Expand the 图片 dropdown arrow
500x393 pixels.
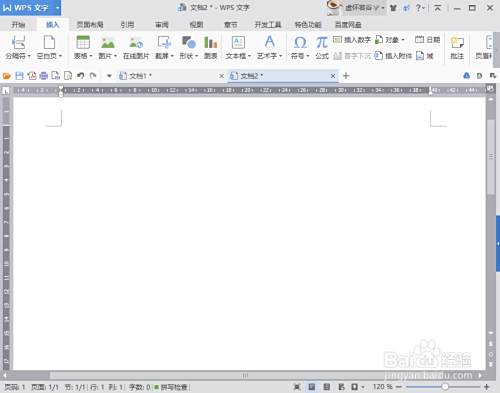[115, 56]
